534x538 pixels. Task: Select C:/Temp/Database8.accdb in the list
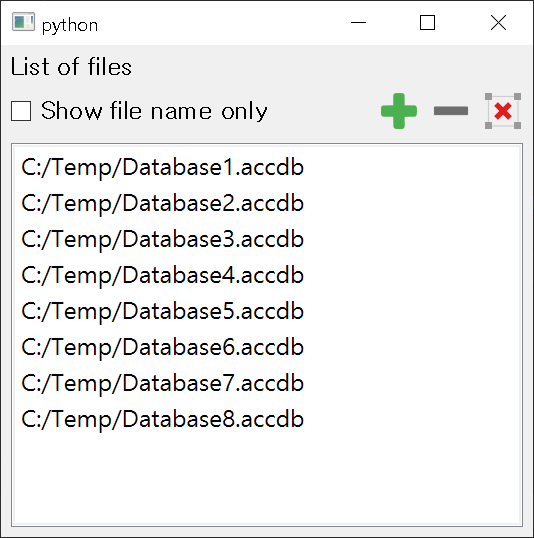(x=267, y=419)
